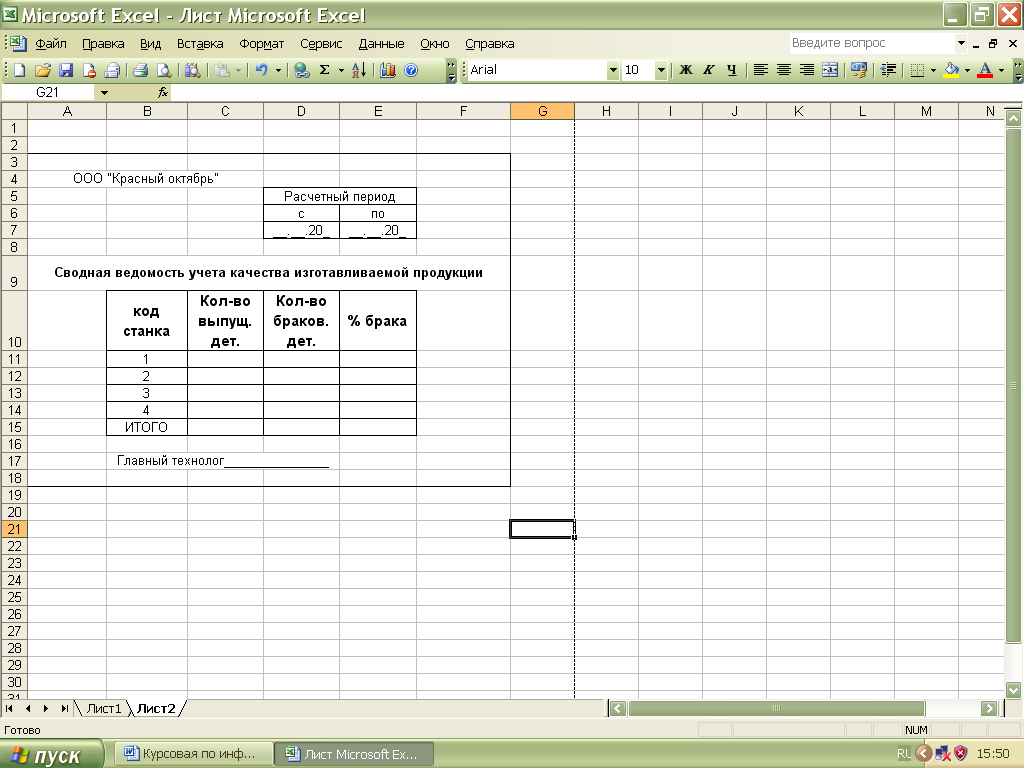Click the Print icon
Screen dimensions: 1024x768
tap(141, 70)
